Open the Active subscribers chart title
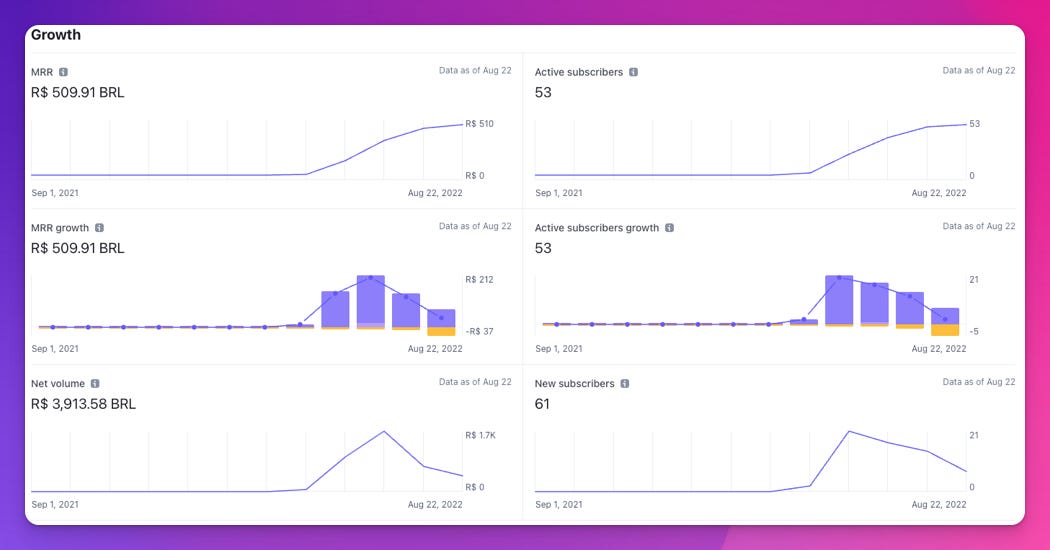1050x550 pixels. tap(579, 72)
